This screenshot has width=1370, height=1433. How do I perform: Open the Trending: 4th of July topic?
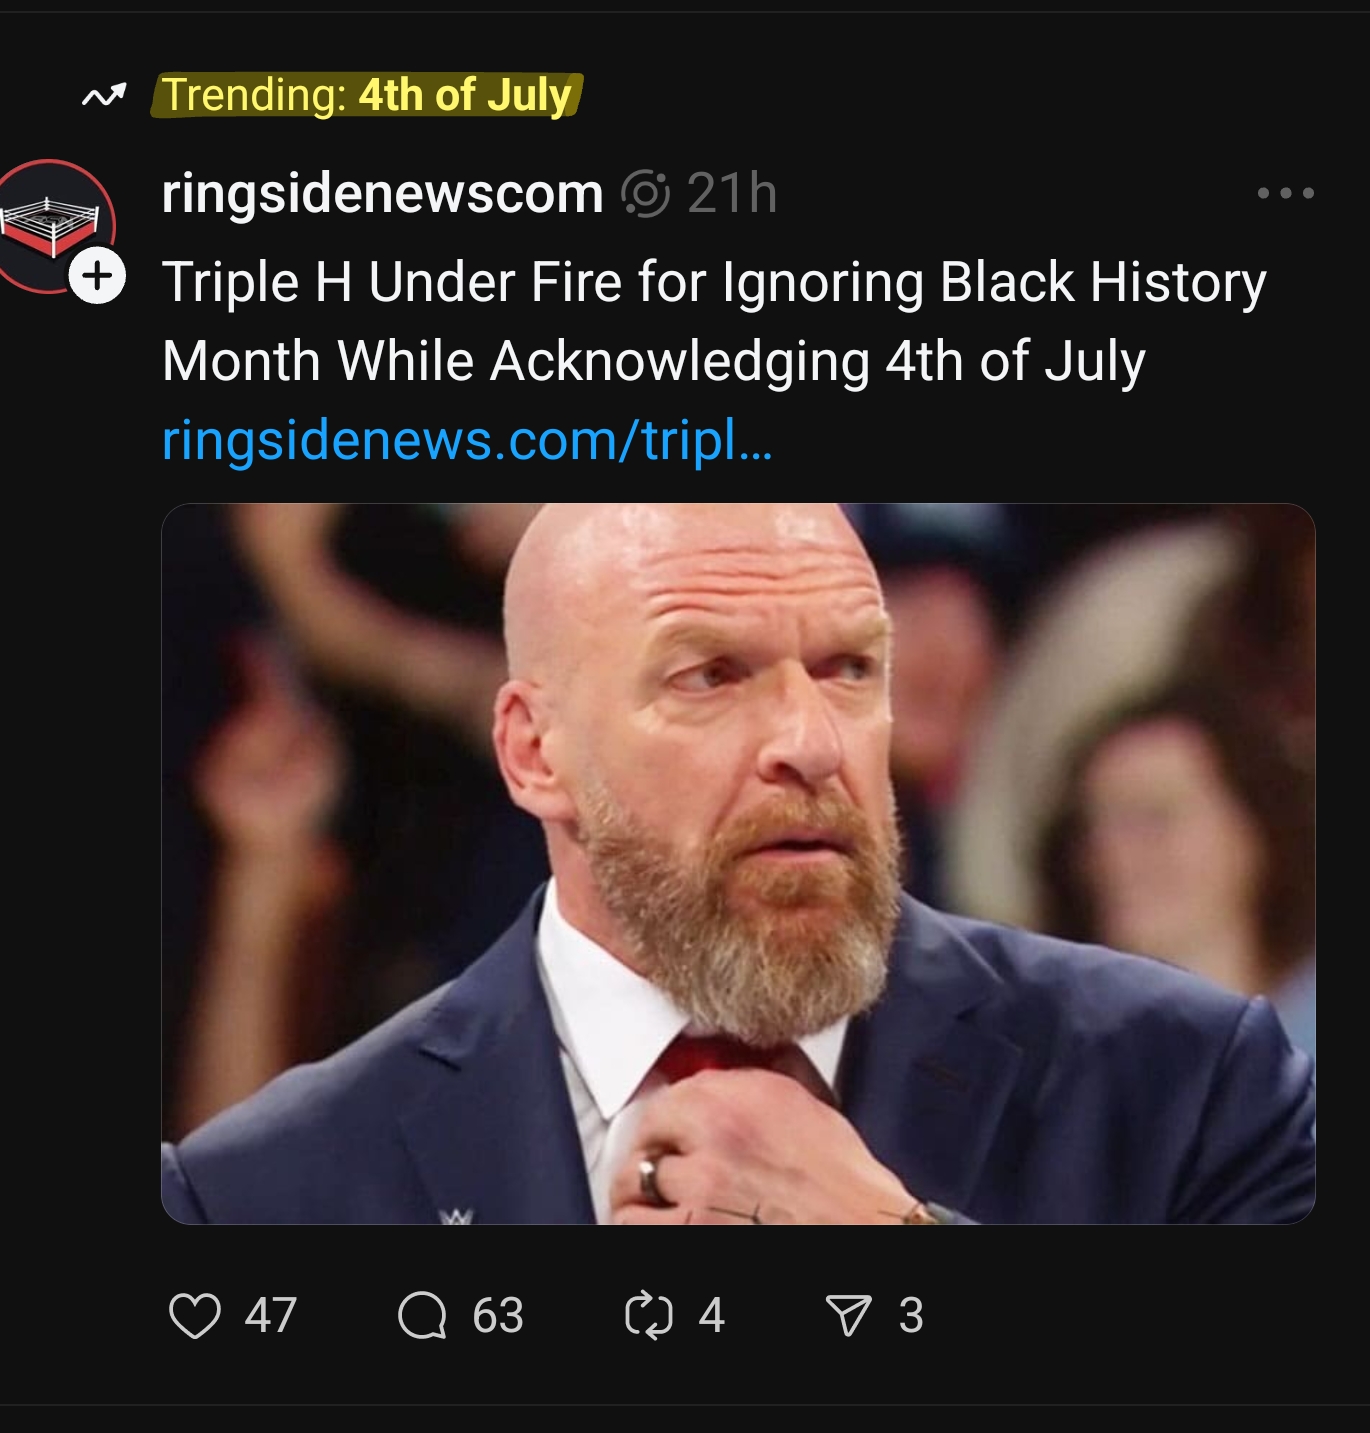click(x=367, y=95)
